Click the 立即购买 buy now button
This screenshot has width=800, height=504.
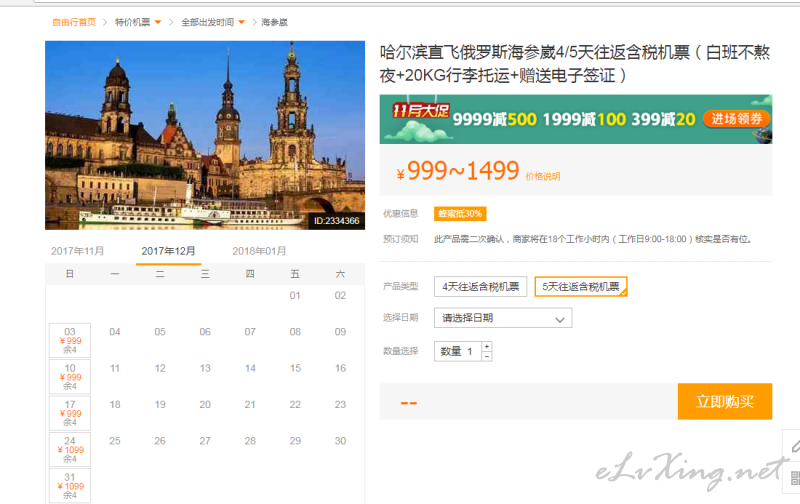725,401
